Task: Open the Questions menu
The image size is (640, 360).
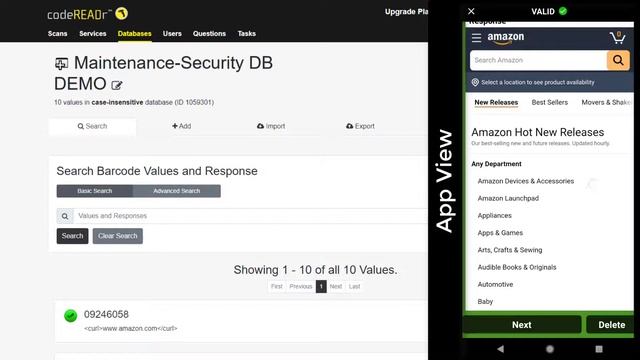Action: pyautogui.click(x=209, y=33)
